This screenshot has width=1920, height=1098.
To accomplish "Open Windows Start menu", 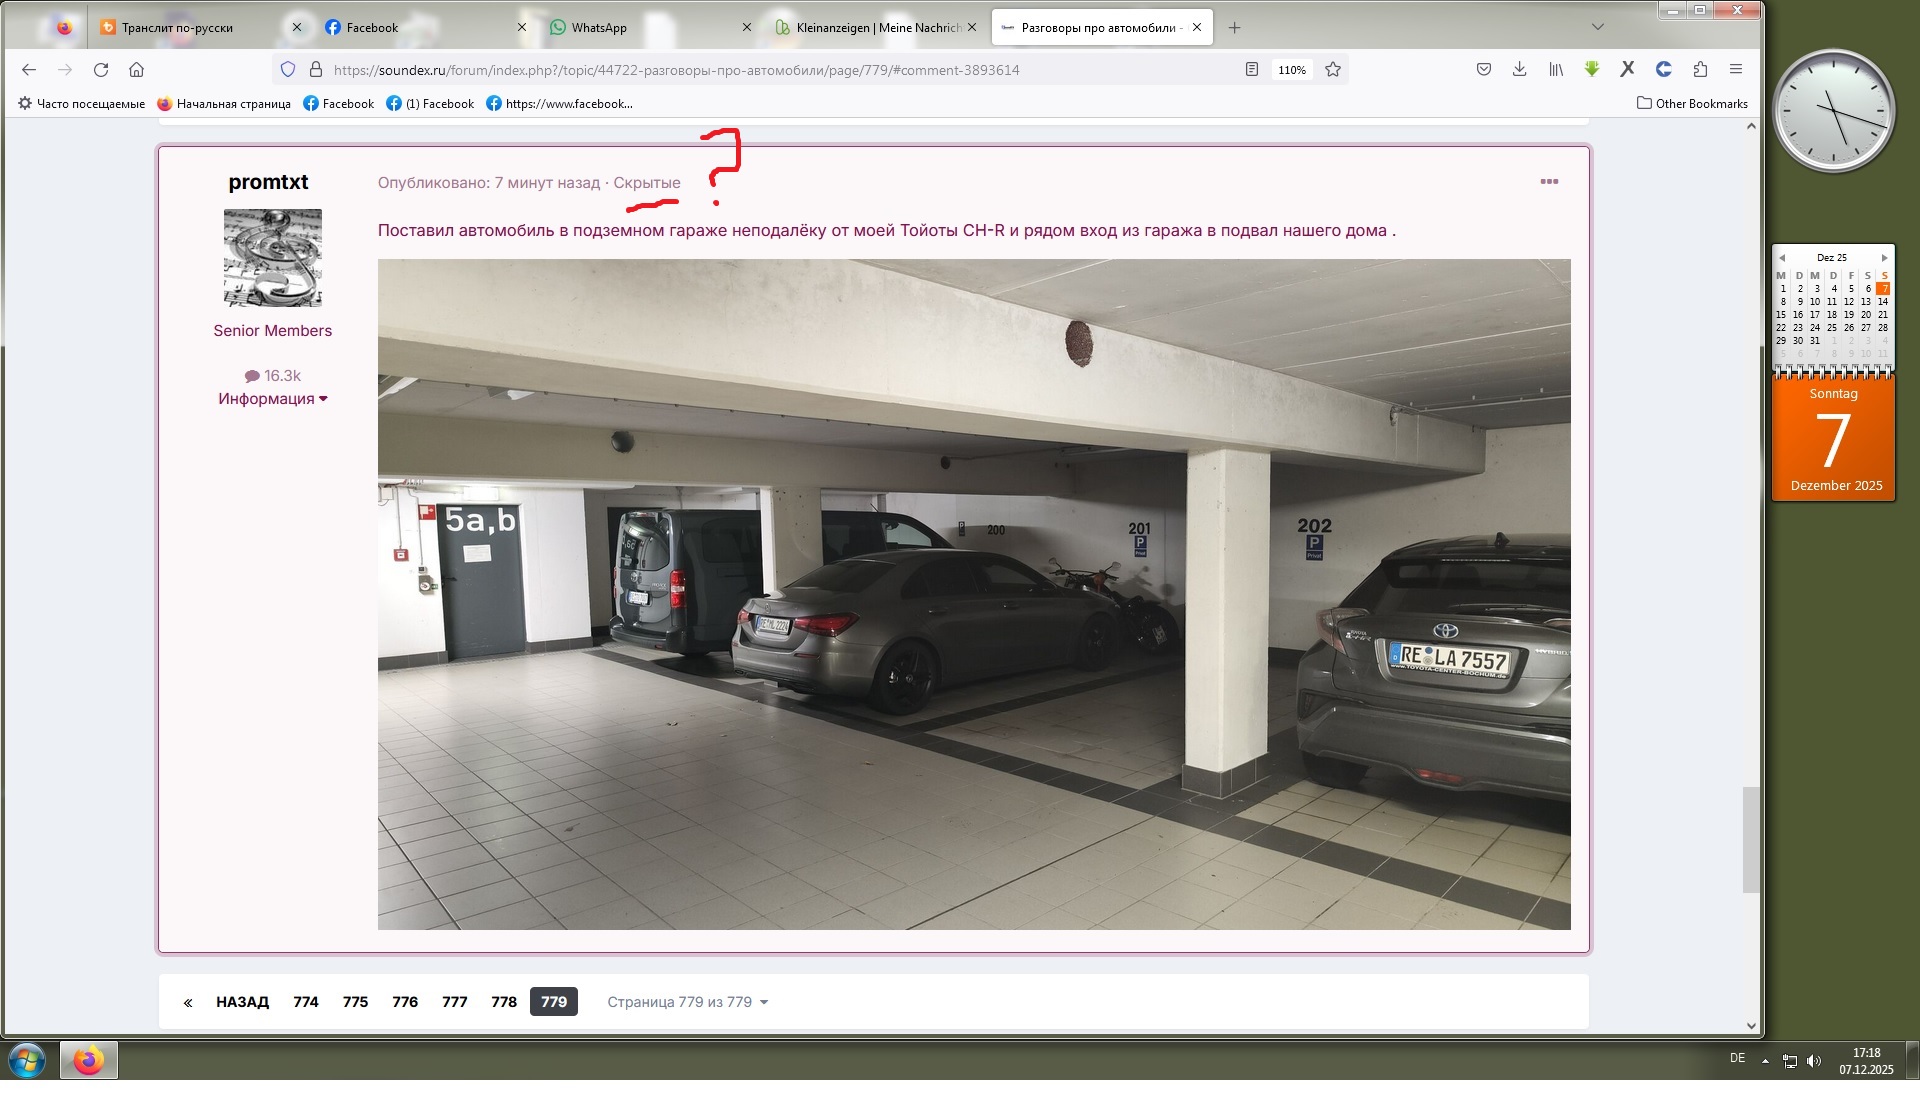I will pyautogui.click(x=27, y=1060).
